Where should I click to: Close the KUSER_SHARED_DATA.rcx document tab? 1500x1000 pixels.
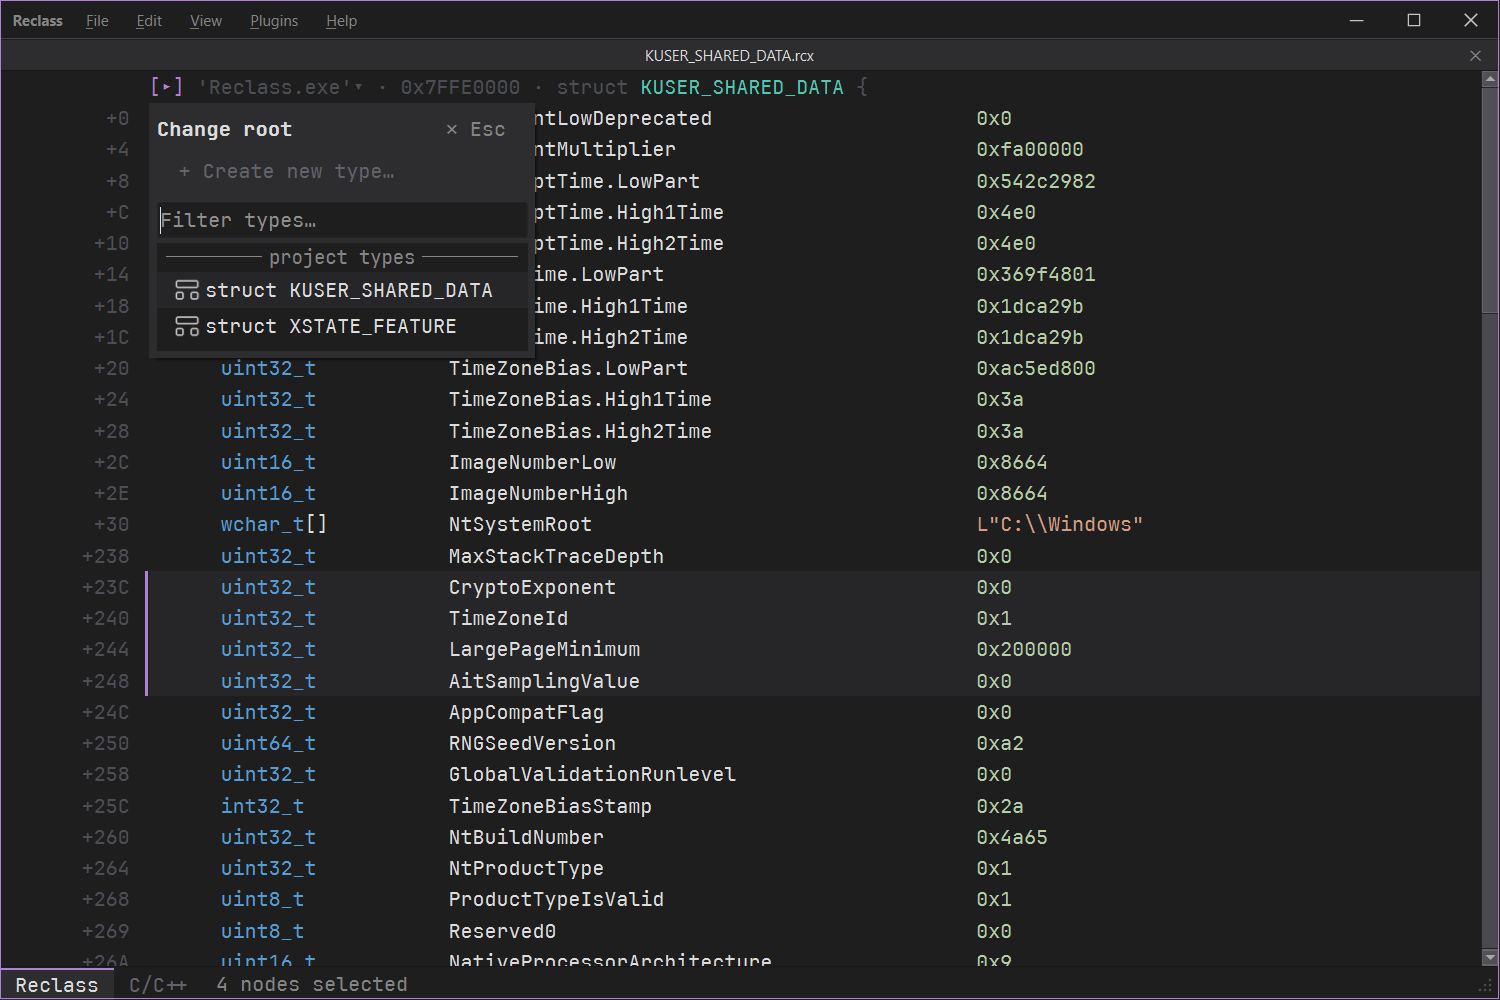pos(1475,55)
